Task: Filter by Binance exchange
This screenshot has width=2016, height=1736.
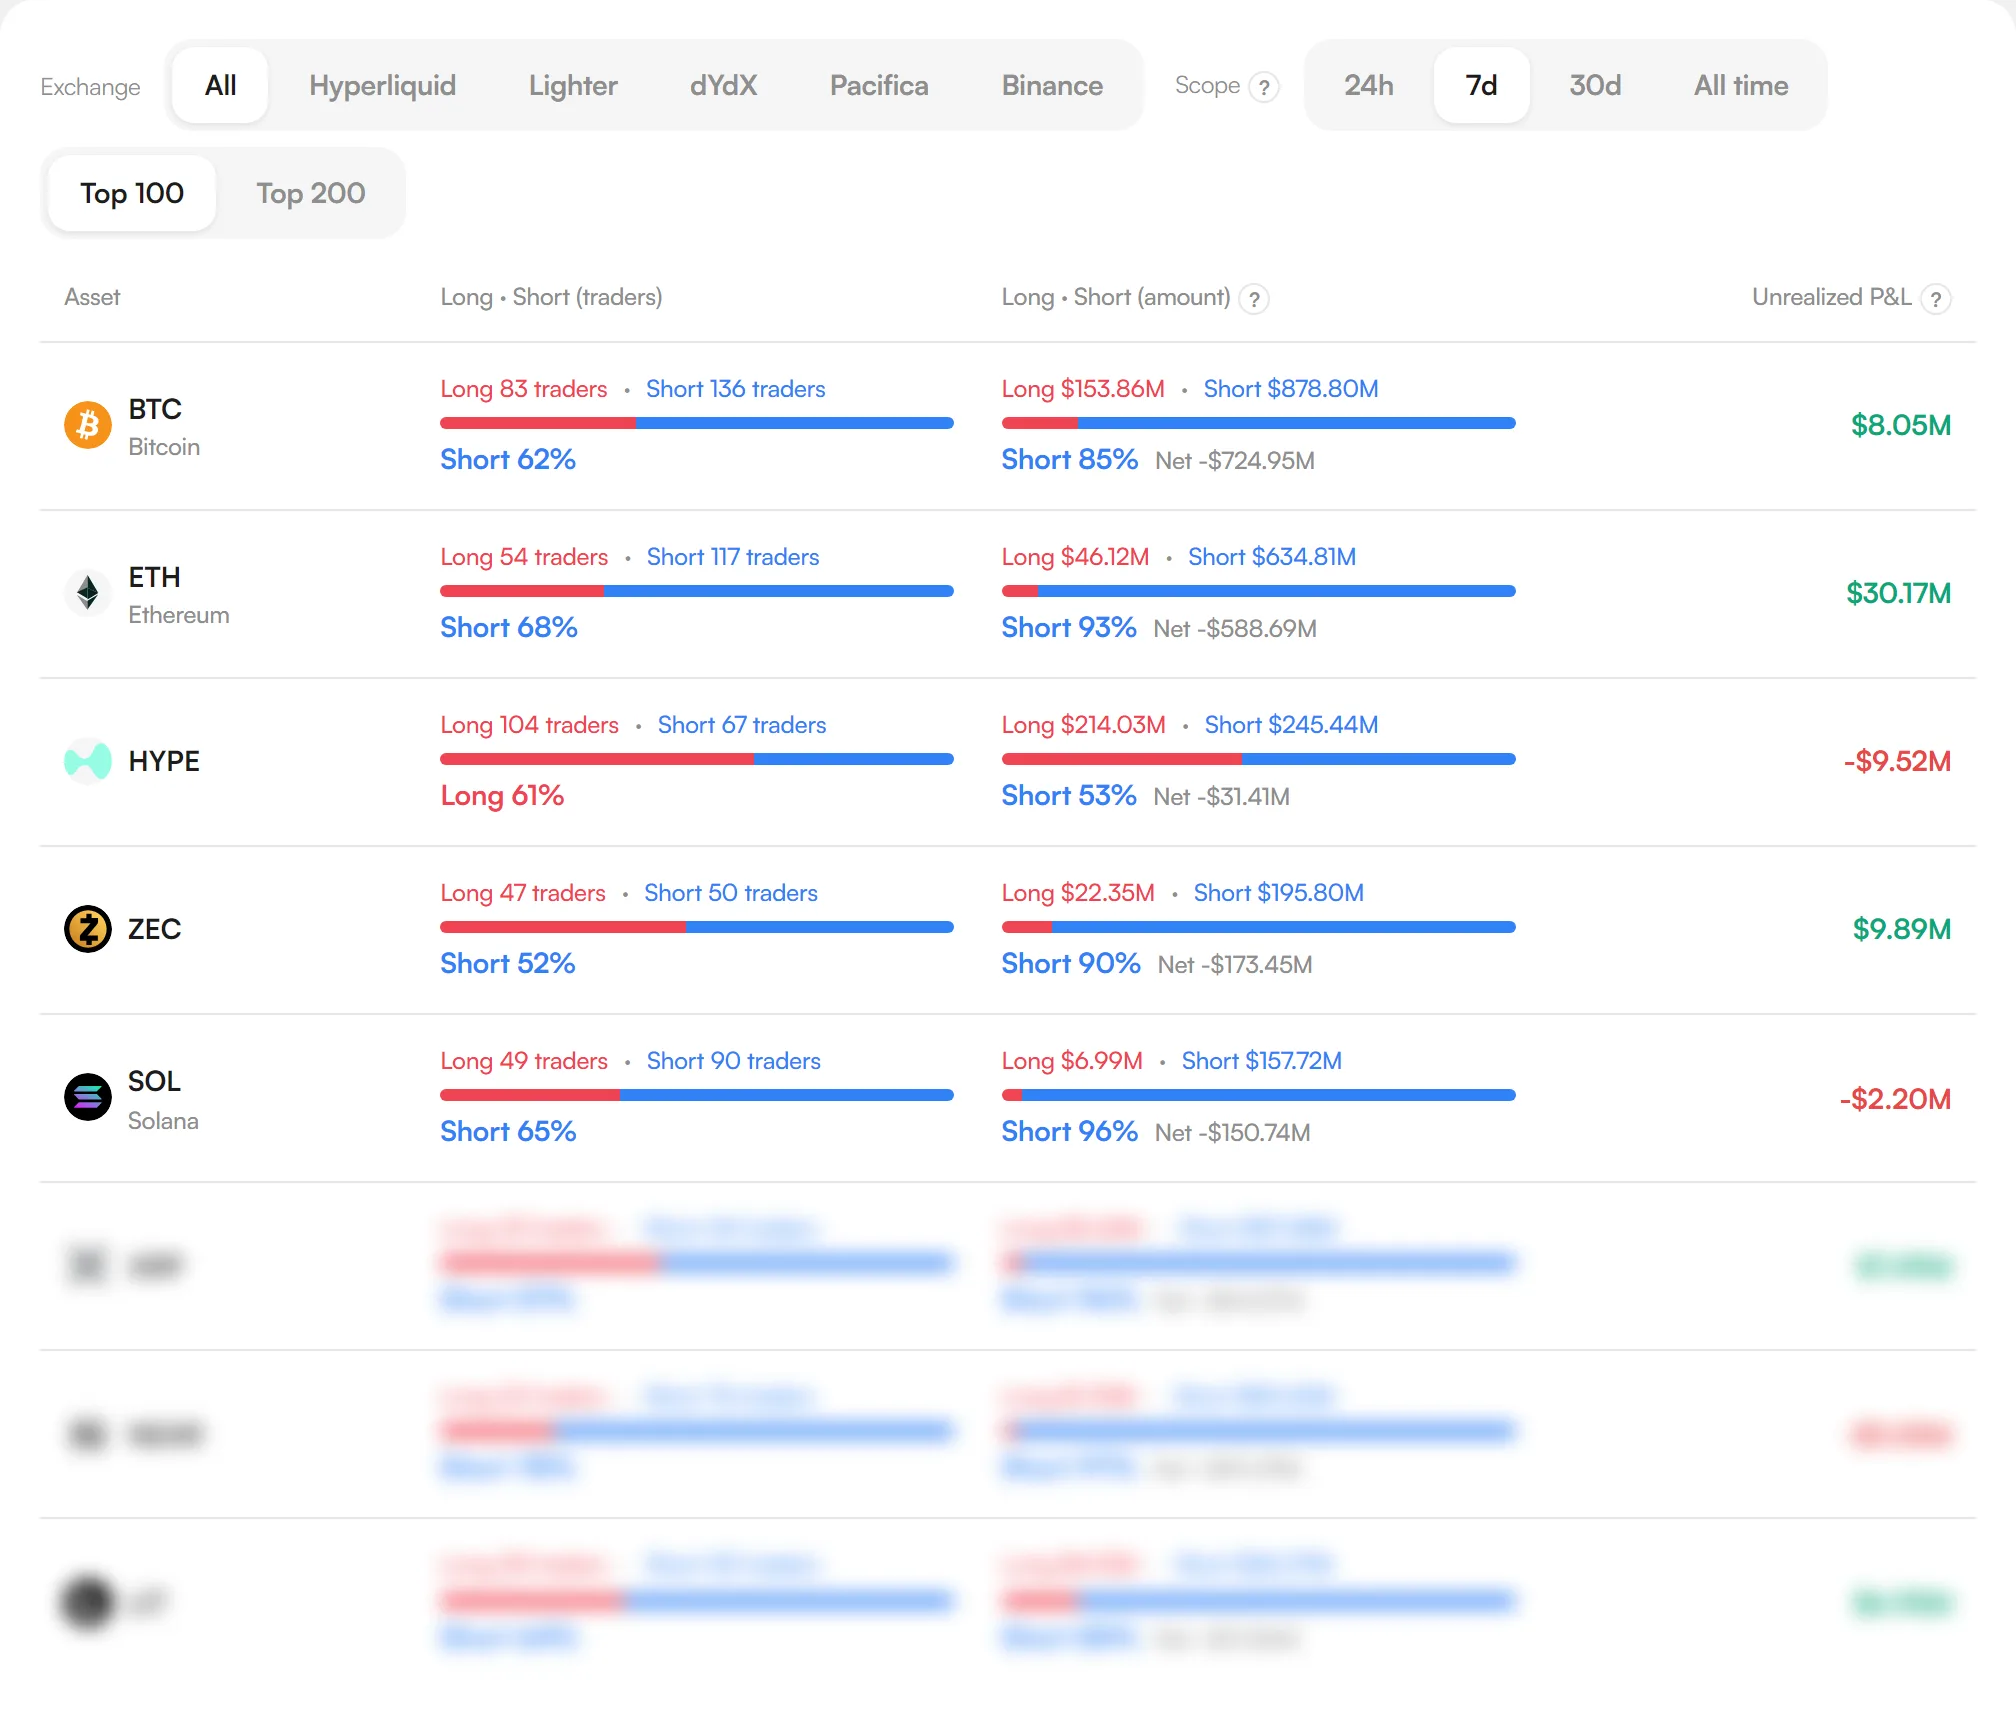Action: point(1052,85)
